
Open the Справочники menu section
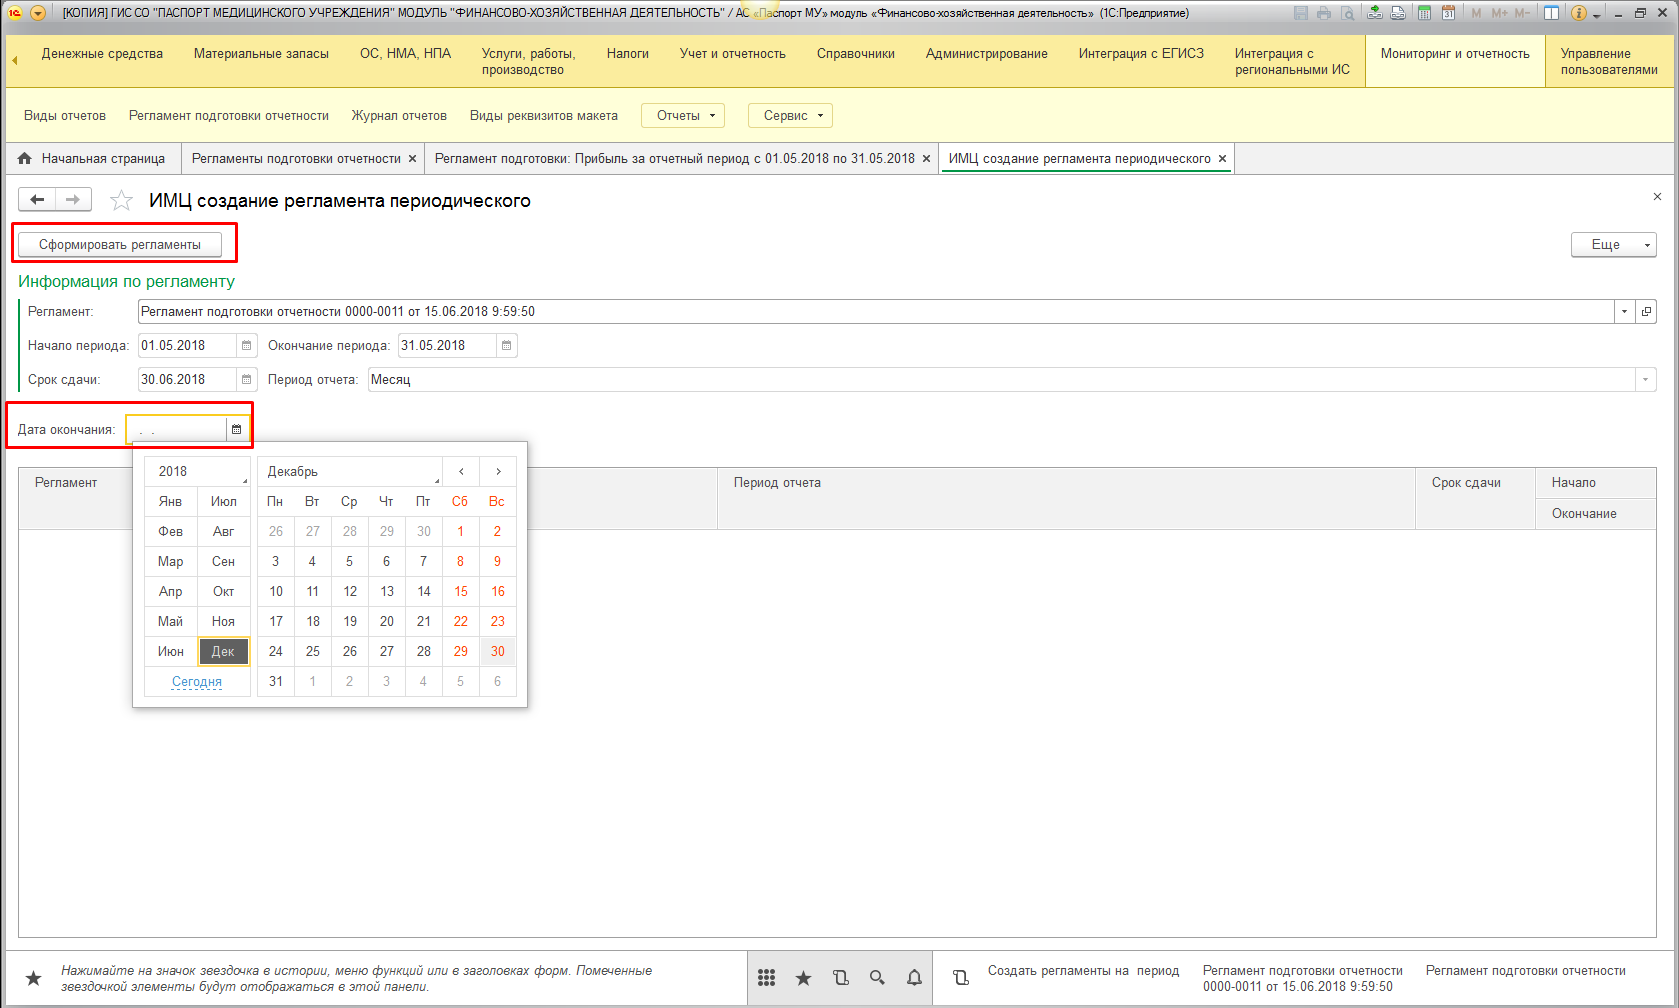click(x=855, y=54)
